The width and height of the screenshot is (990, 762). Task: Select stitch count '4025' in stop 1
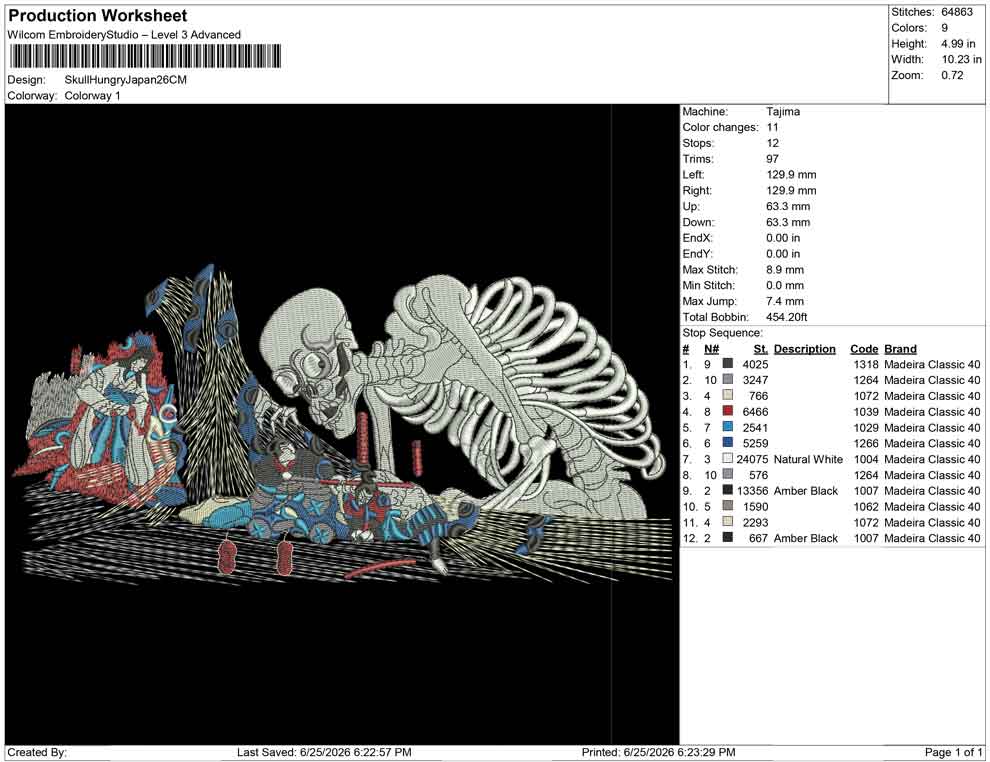coord(755,364)
